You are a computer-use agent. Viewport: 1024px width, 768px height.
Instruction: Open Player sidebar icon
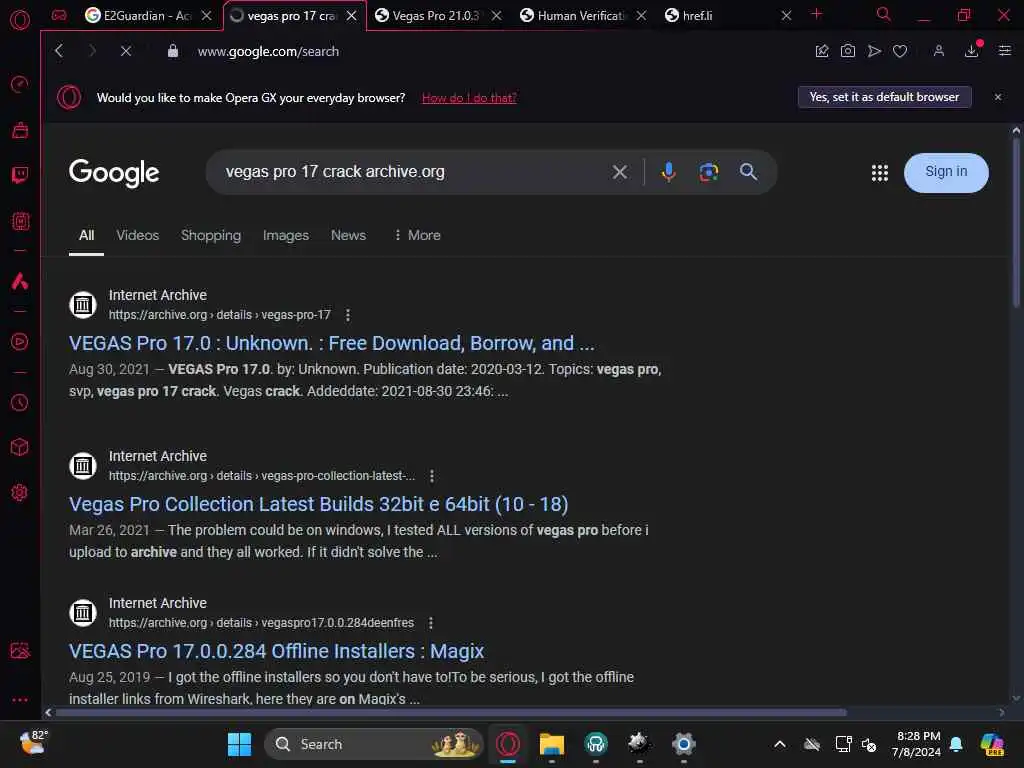click(20, 342)
